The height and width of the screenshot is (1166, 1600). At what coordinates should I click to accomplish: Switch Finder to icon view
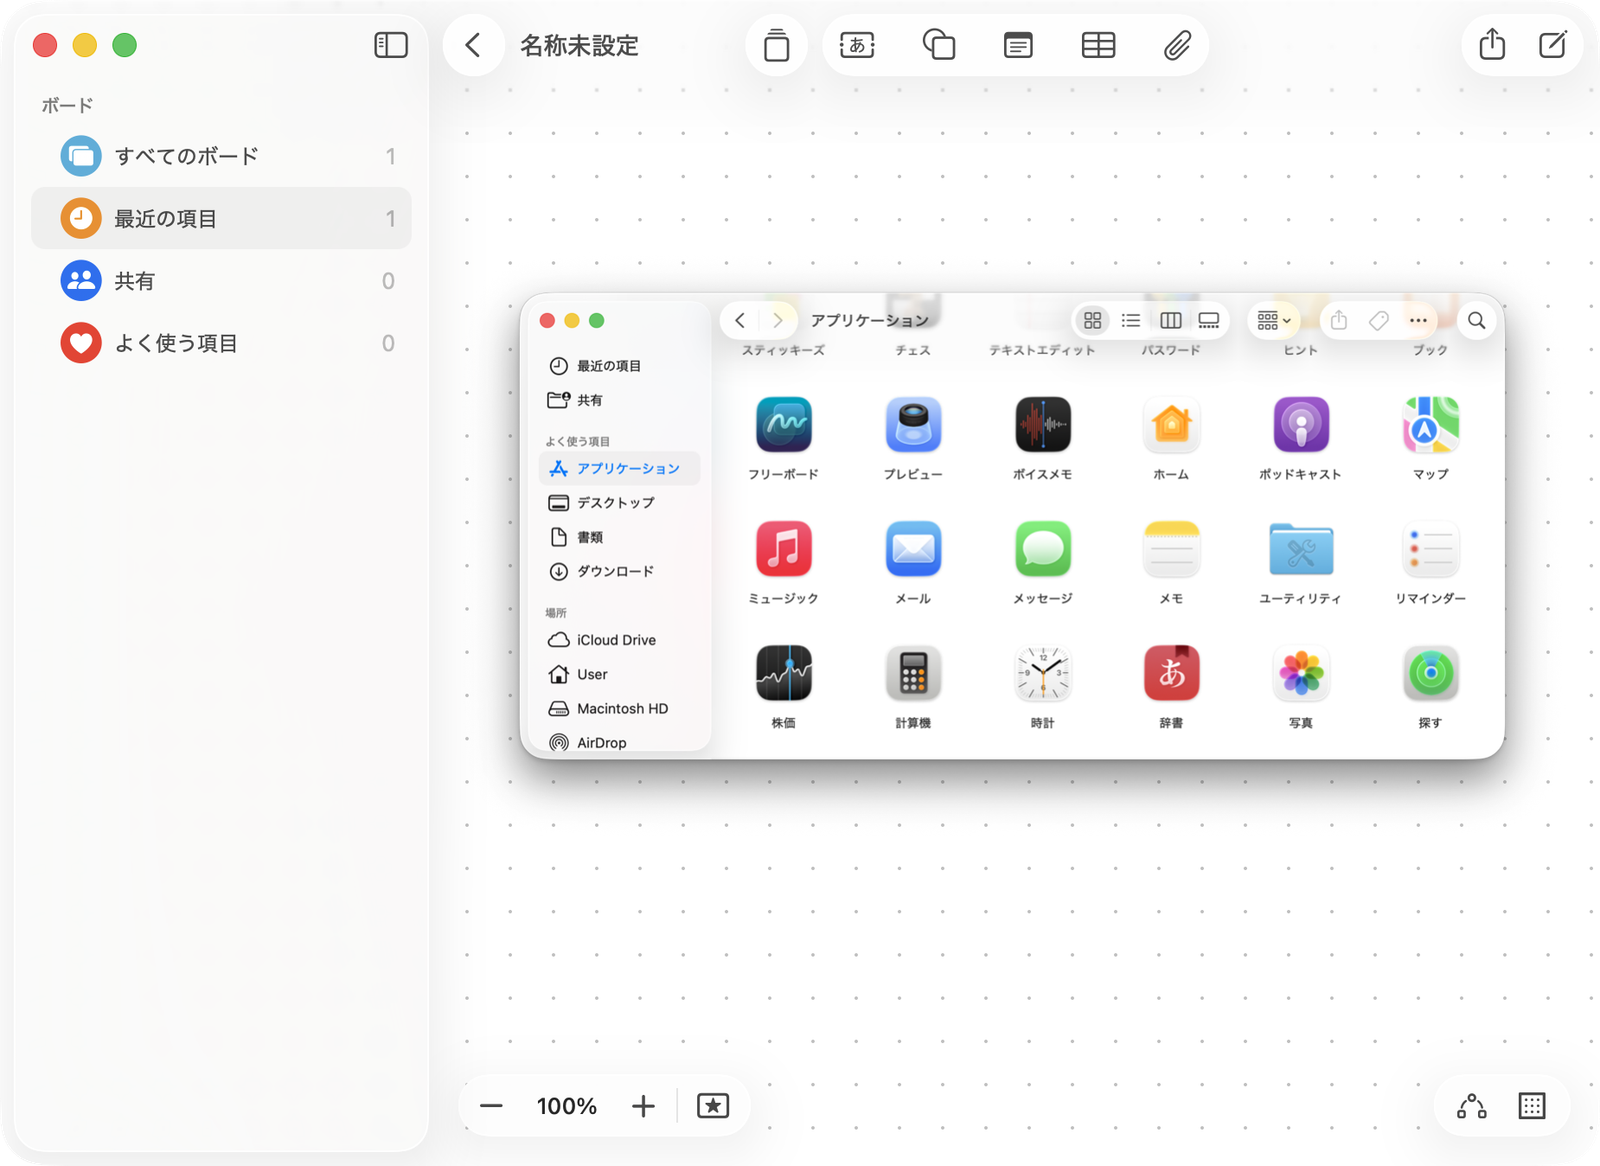pos(1093,320)
